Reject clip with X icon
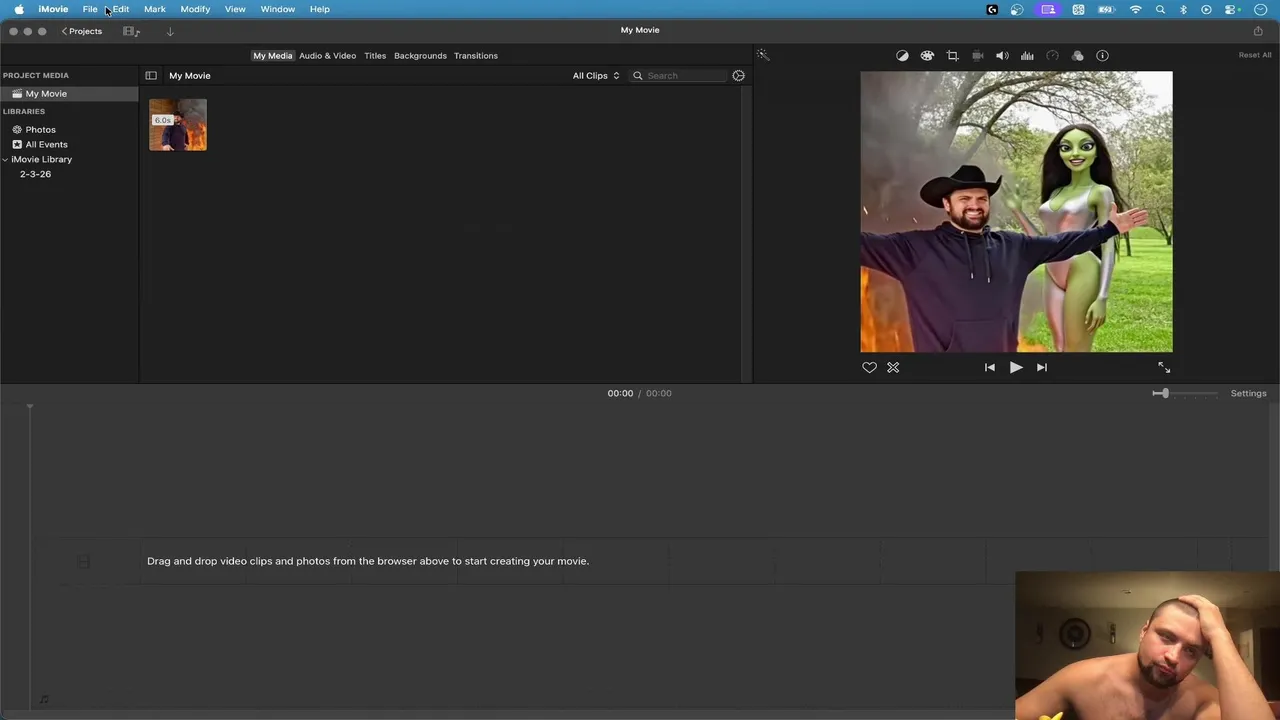The image size is (1280, 720). 893,368
